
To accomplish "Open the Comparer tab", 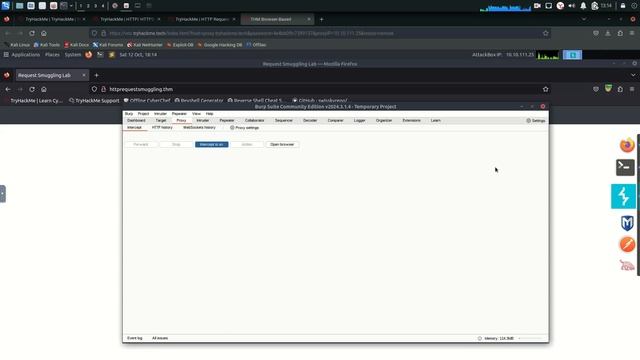I will (x=336, y=121).
